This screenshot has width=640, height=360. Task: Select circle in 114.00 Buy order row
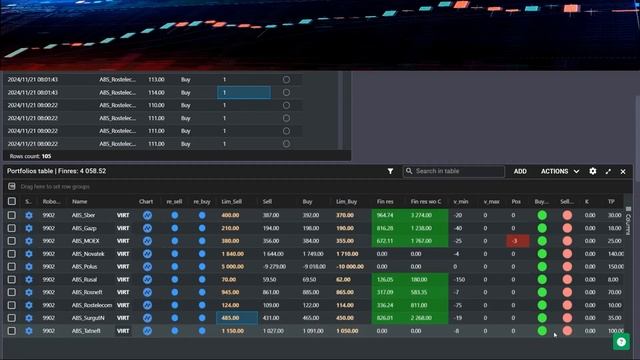coord(286,93)
